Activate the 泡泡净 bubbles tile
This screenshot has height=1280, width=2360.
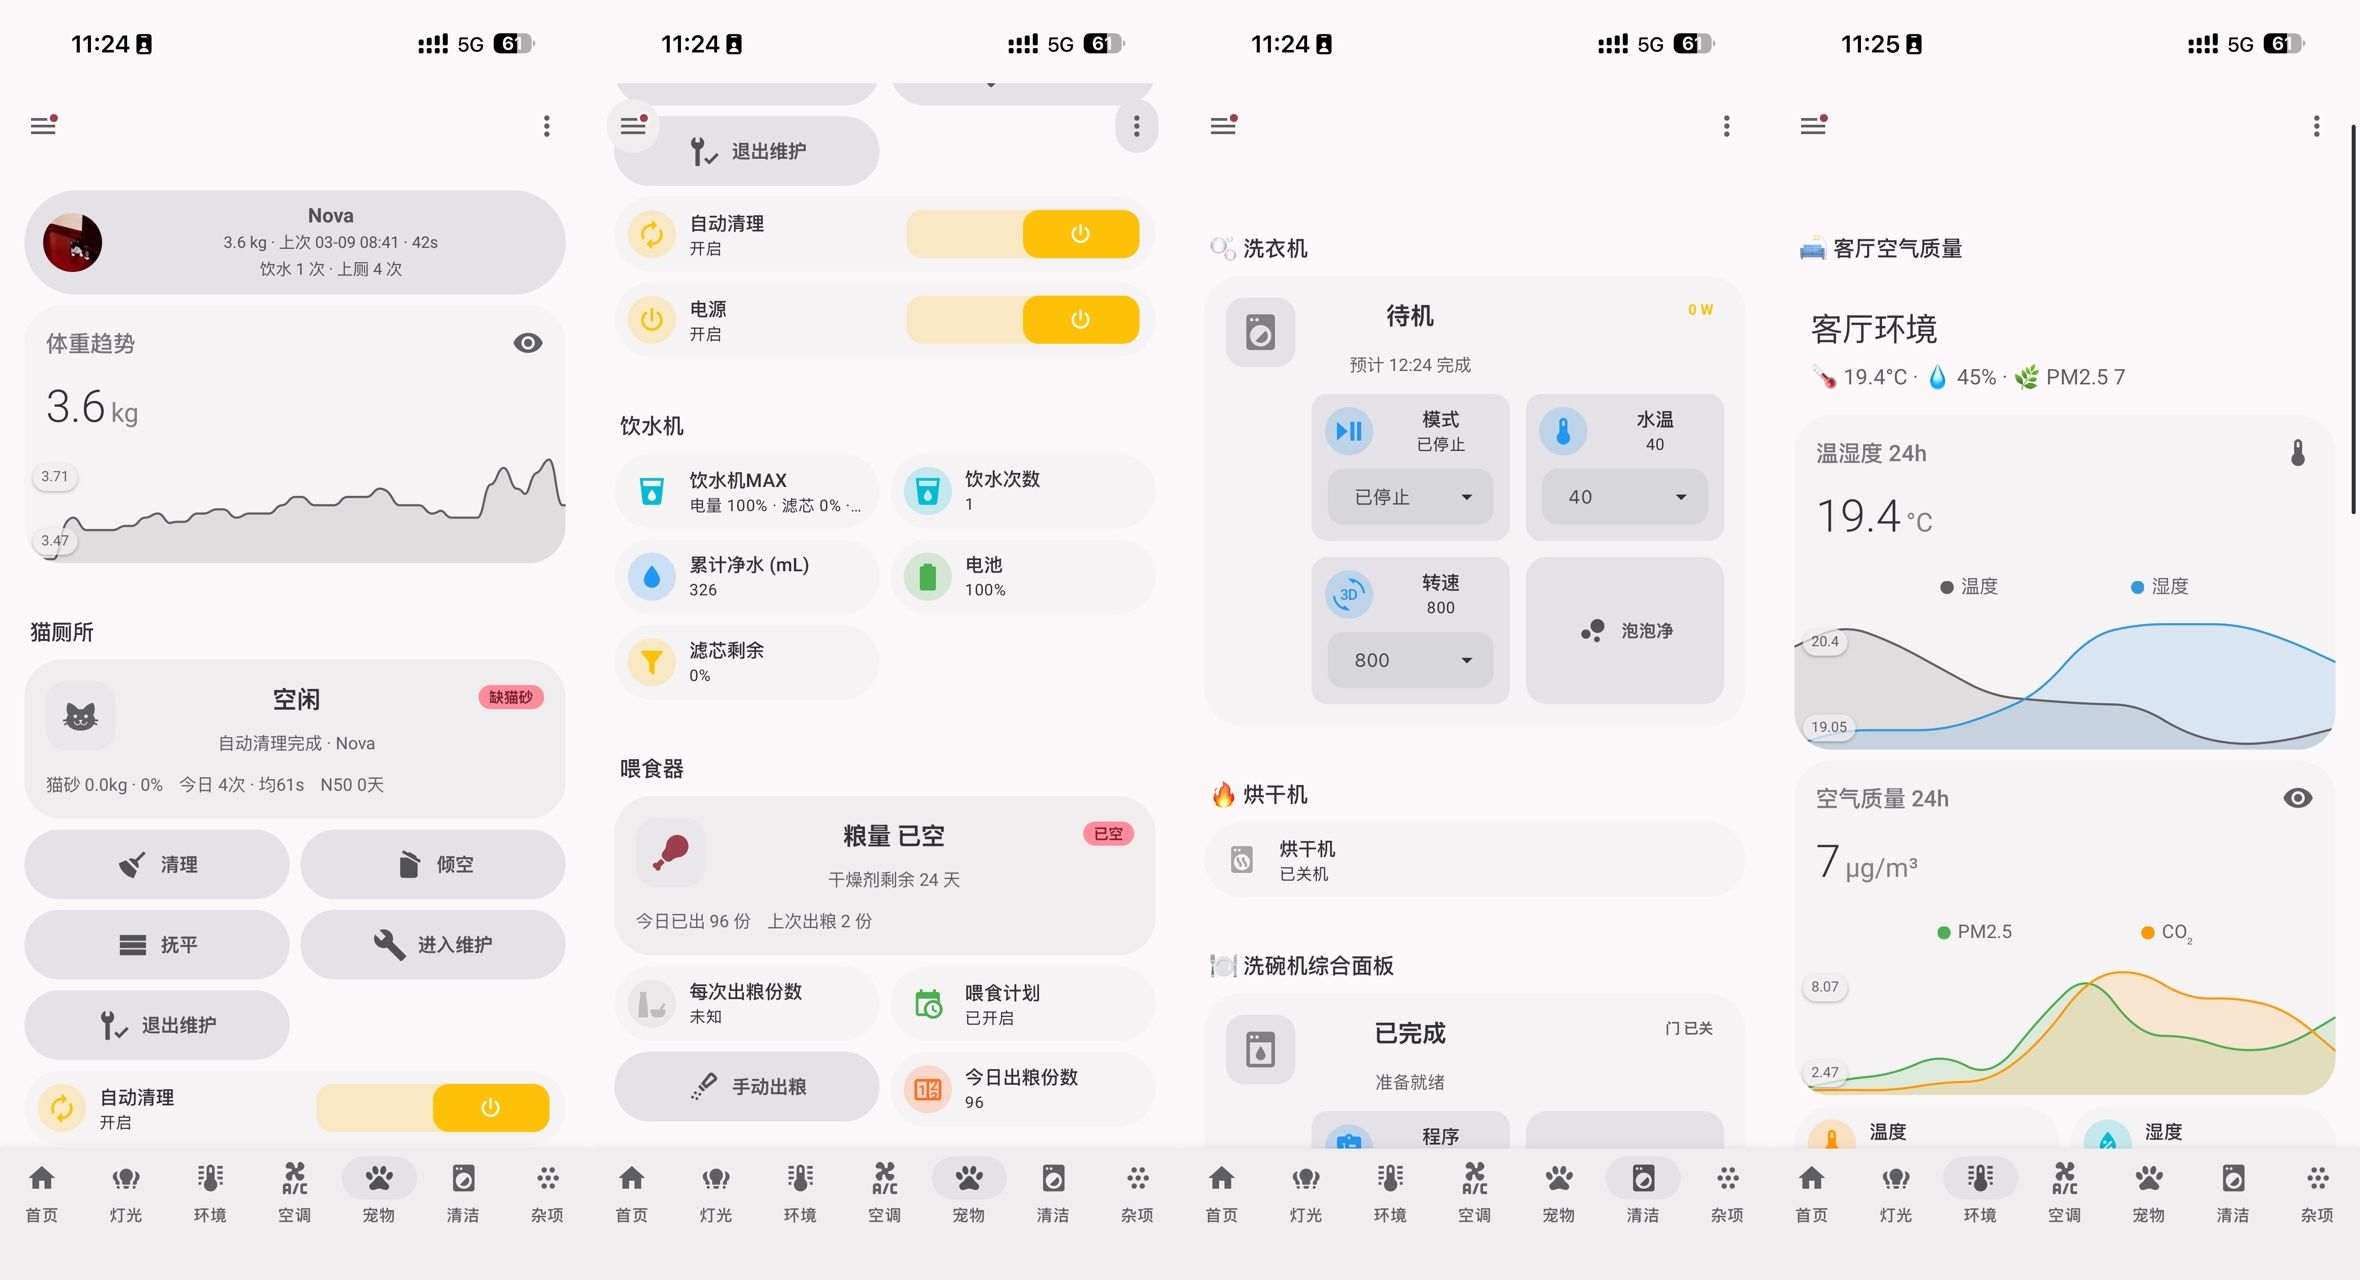(1624, 631)
